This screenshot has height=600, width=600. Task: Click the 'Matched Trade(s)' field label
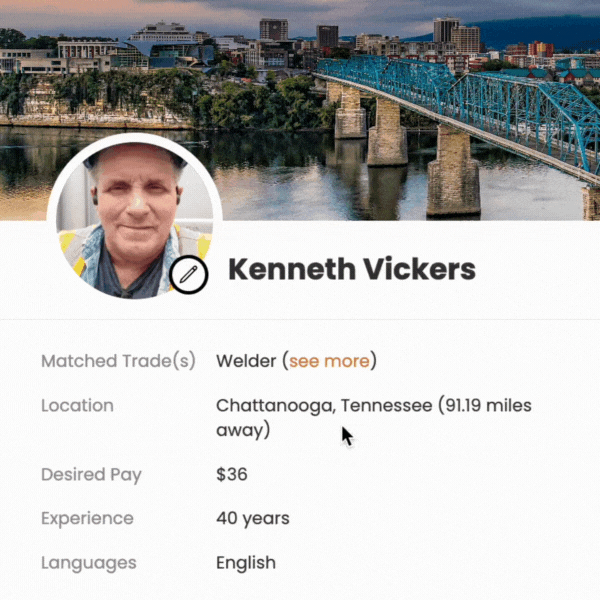pyautogui.click(x=118, y=361)
